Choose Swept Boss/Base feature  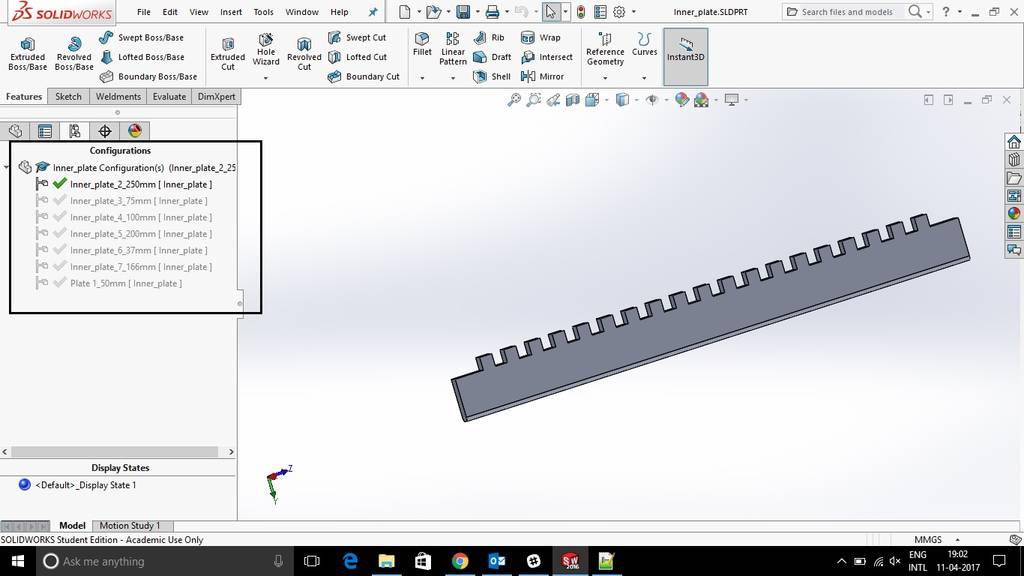pyautogui.click(x=142, y=37)
